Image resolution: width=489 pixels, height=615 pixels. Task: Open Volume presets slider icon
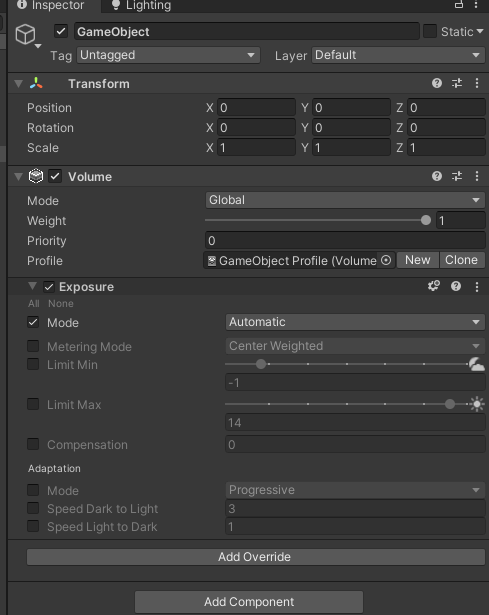click(457, 176)
